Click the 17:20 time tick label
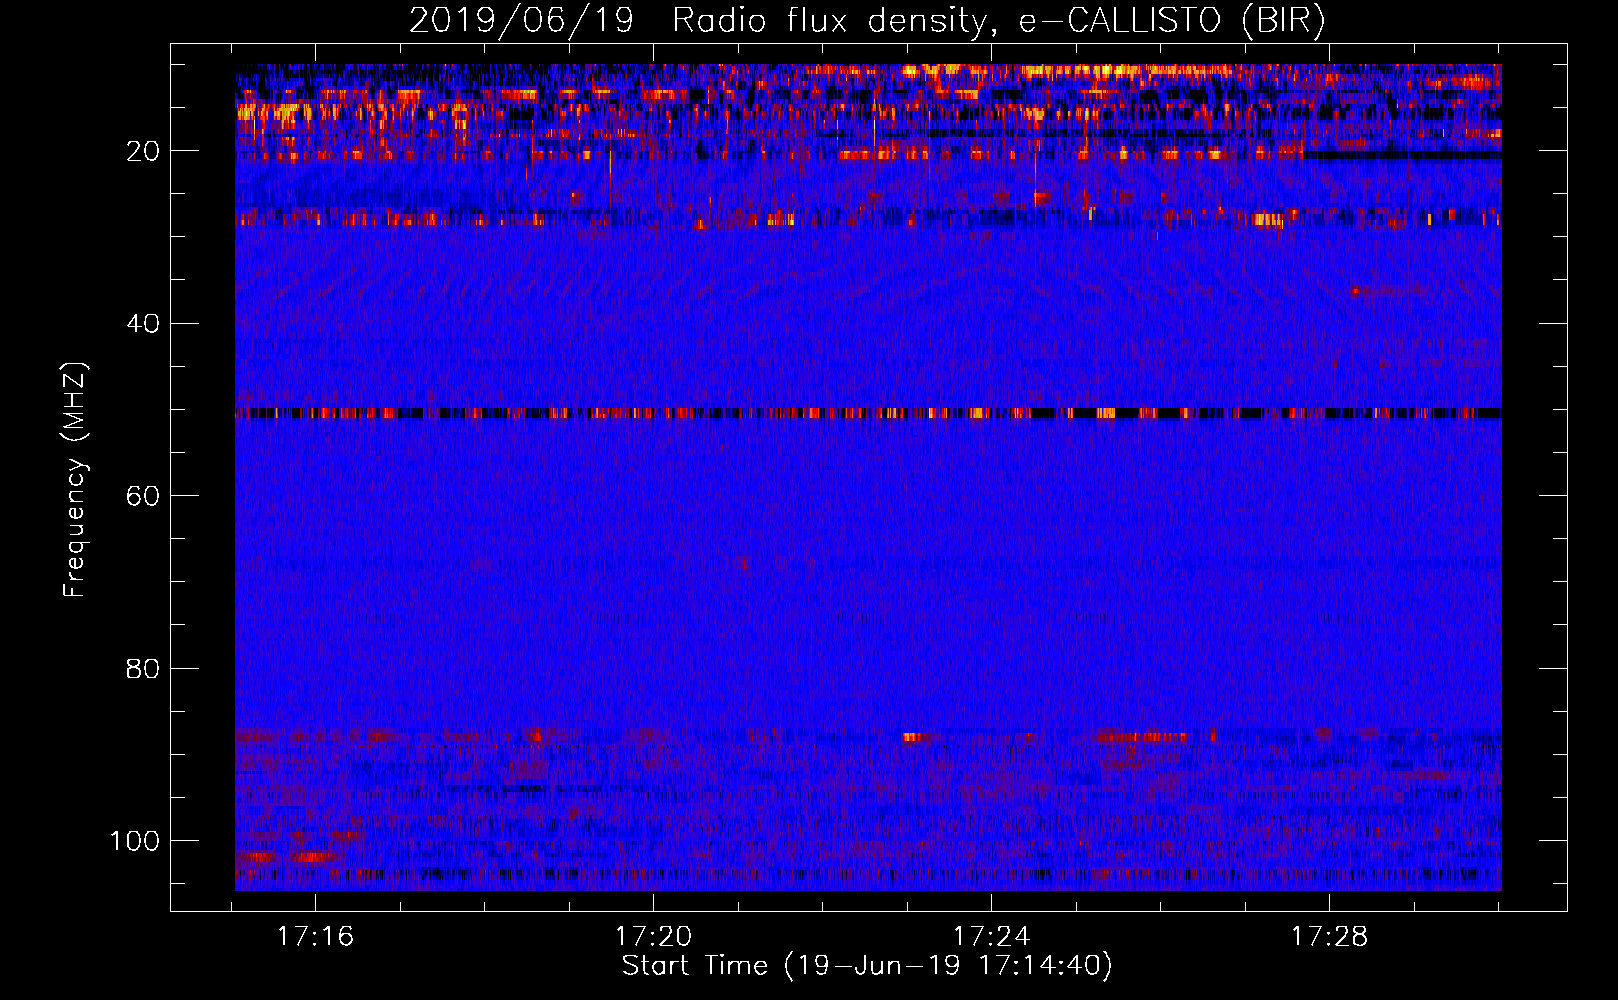This screenshot has height=1000, width=1618. (653, 937)
